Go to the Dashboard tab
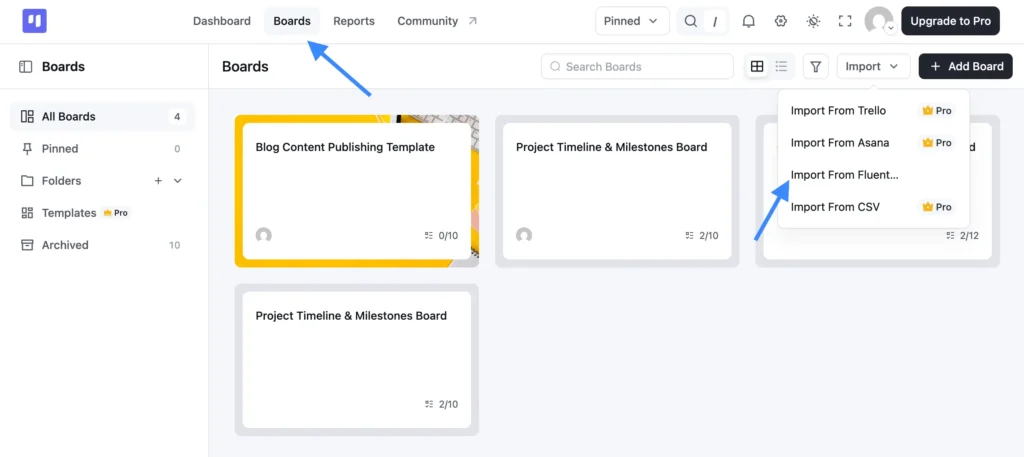The height and width of the screenshot is (457, 1024). [222, 21]
